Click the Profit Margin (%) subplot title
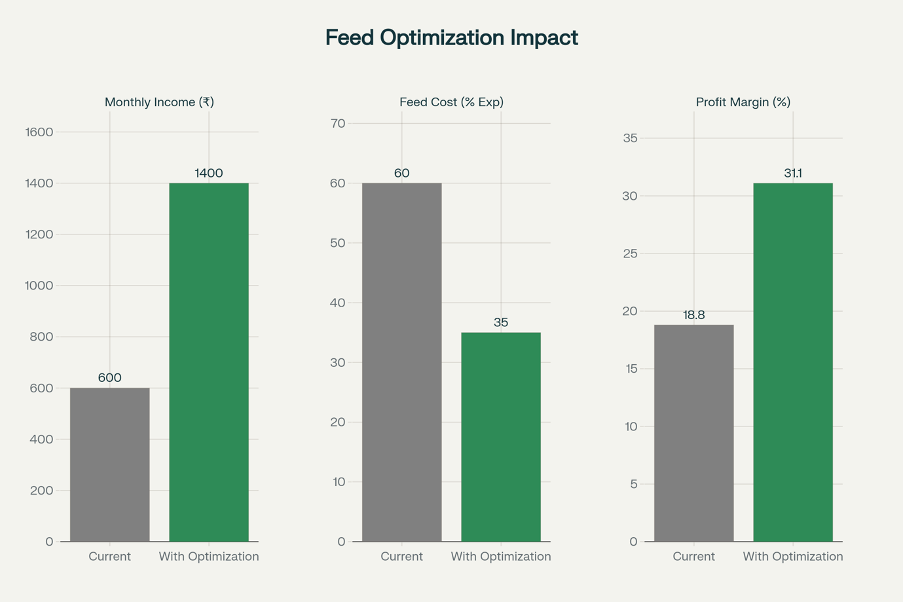This screenshot has width=904, height=602. [743, 102]
